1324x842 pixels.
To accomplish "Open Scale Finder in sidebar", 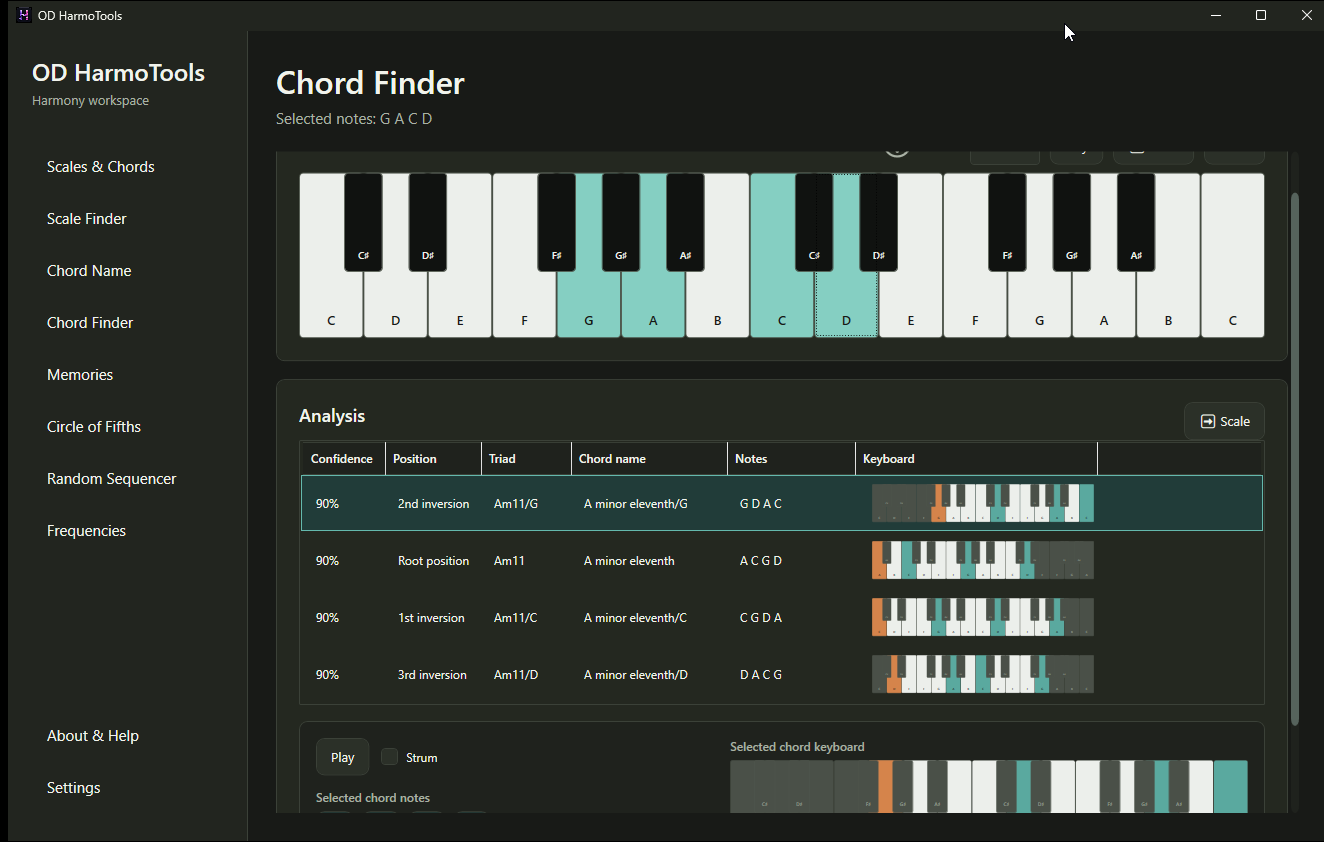I will 87,219.
